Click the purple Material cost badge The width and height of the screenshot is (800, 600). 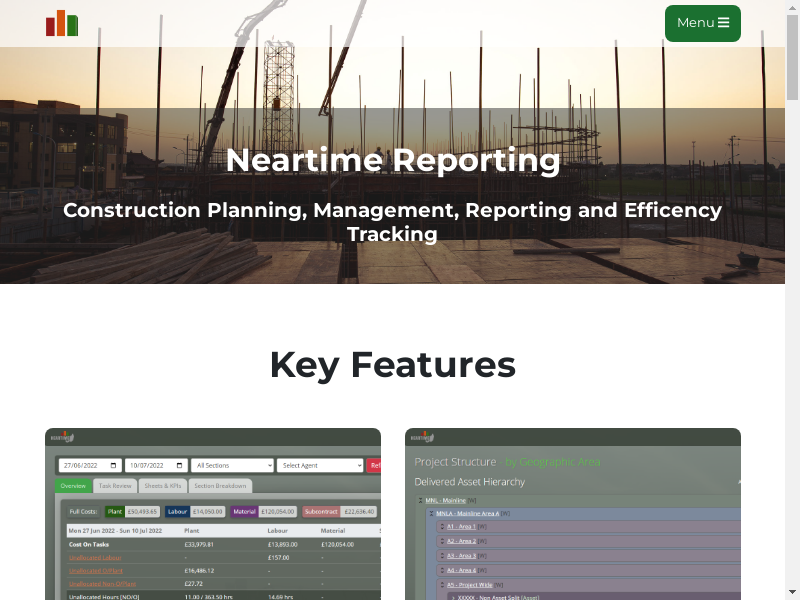245,511
